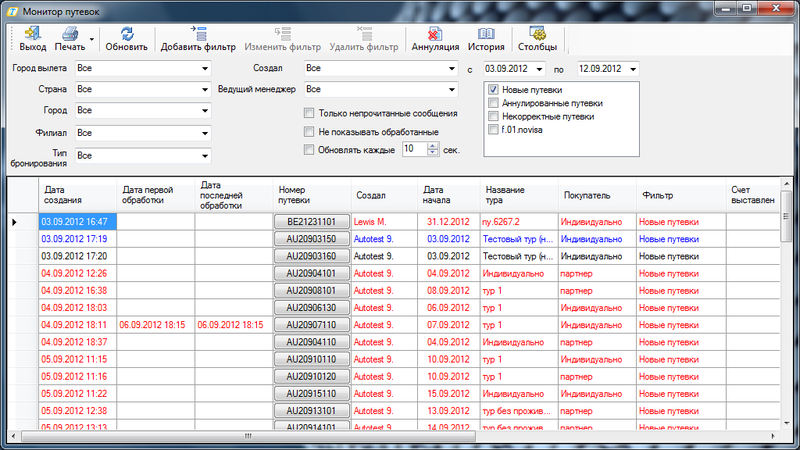Sort by the Дата создания column header
The image size is (800, 450).
(x=78, y=194)
